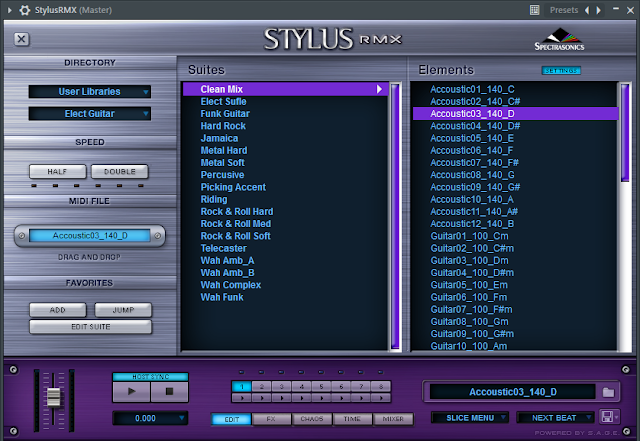Toggle HALF speed
The width and height of the screenshot is (640, 441).
coord(58,172)
